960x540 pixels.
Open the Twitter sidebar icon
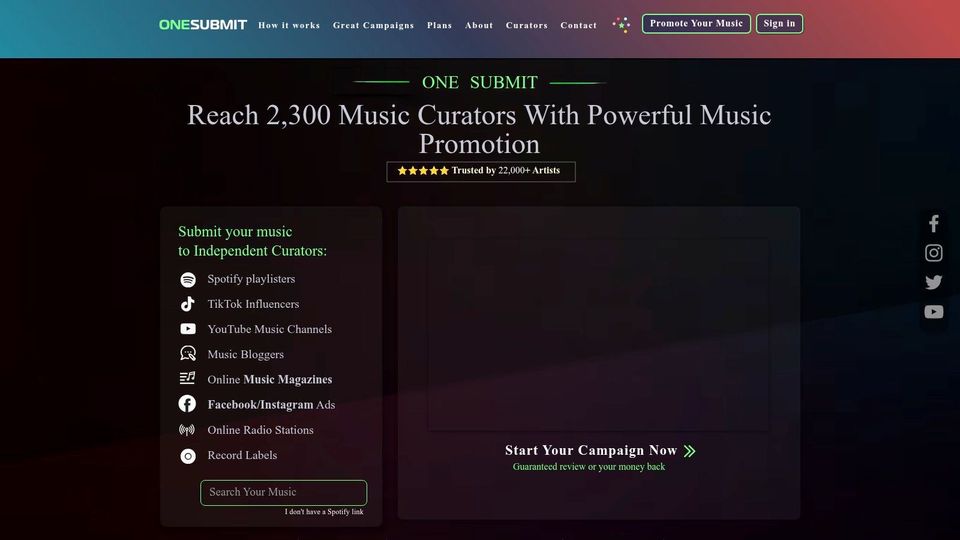tap(934, 282)
